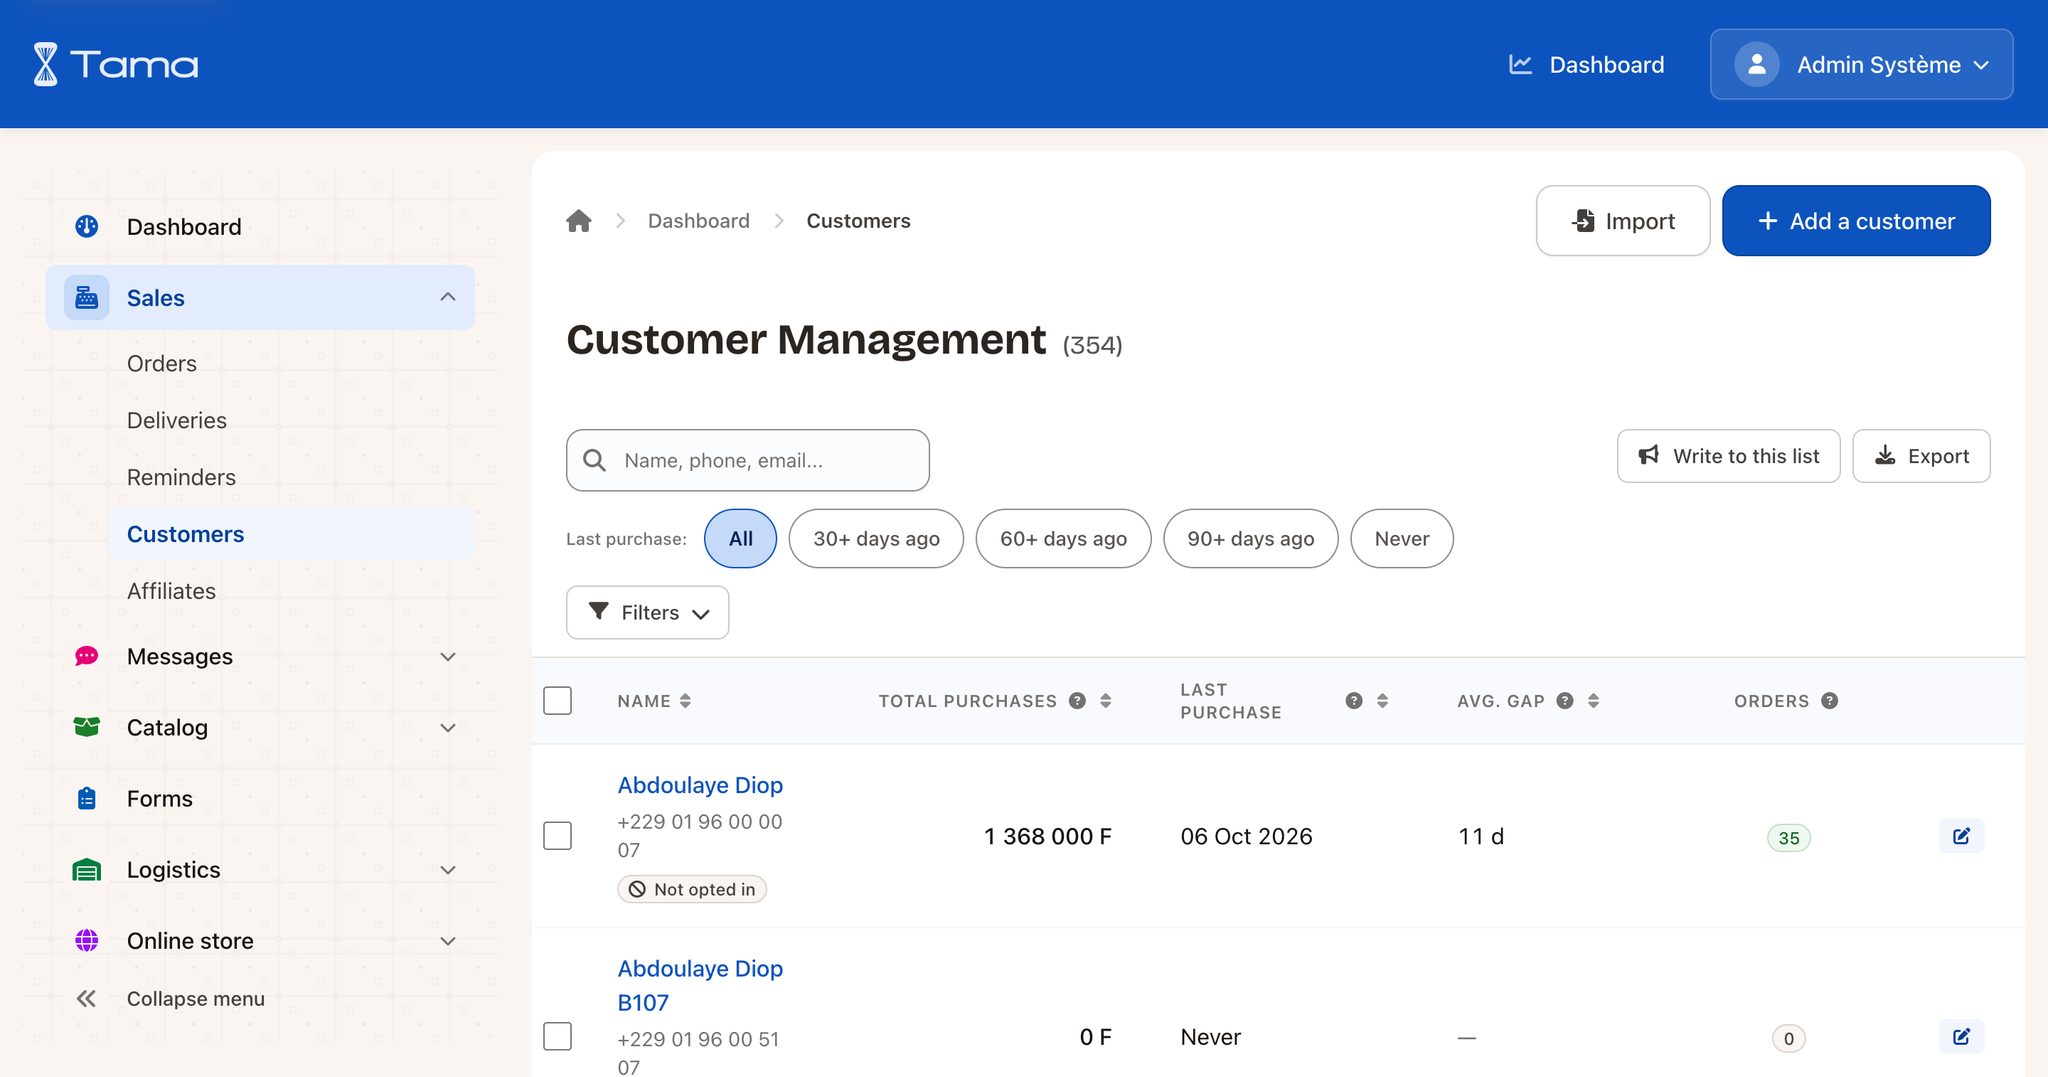Edit the first Abdoulaye Diop customer
Viewport: 2048px width, 1077px height.
point(1961,836)
